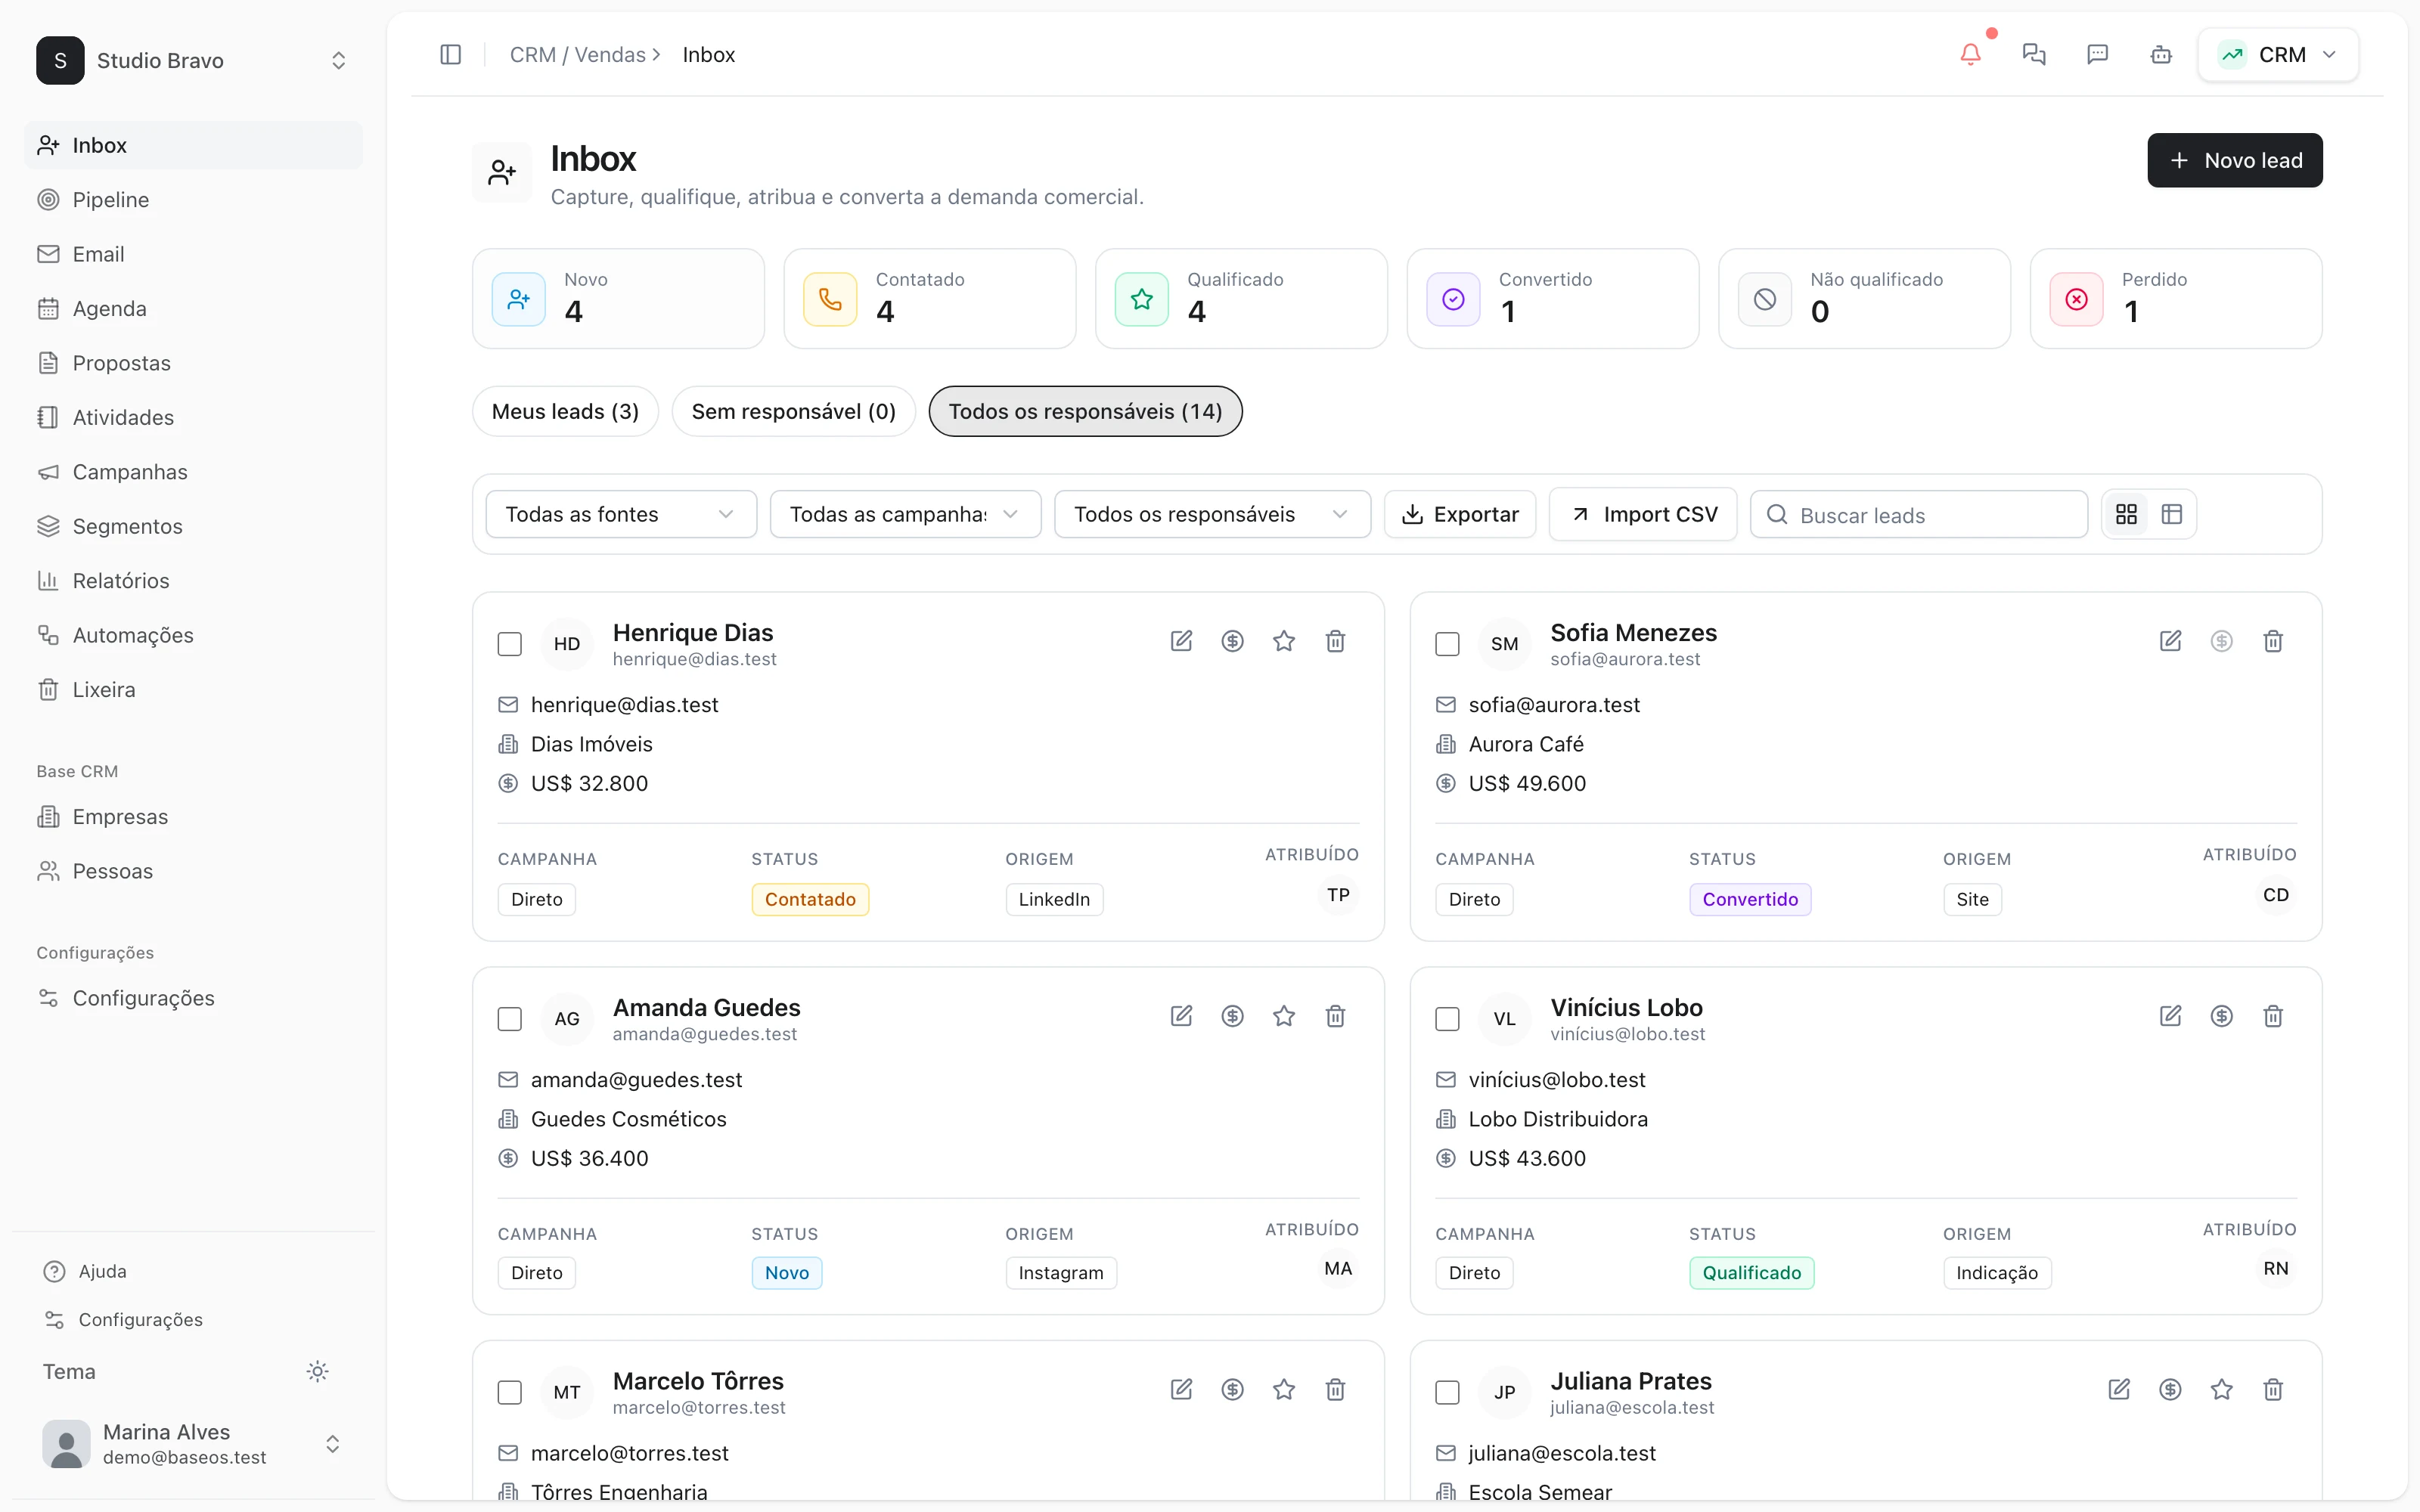This screenshot has height=1512, width=2420.
Task: Filter by the Qualificado status card
Action: (x=1241, y=299)
